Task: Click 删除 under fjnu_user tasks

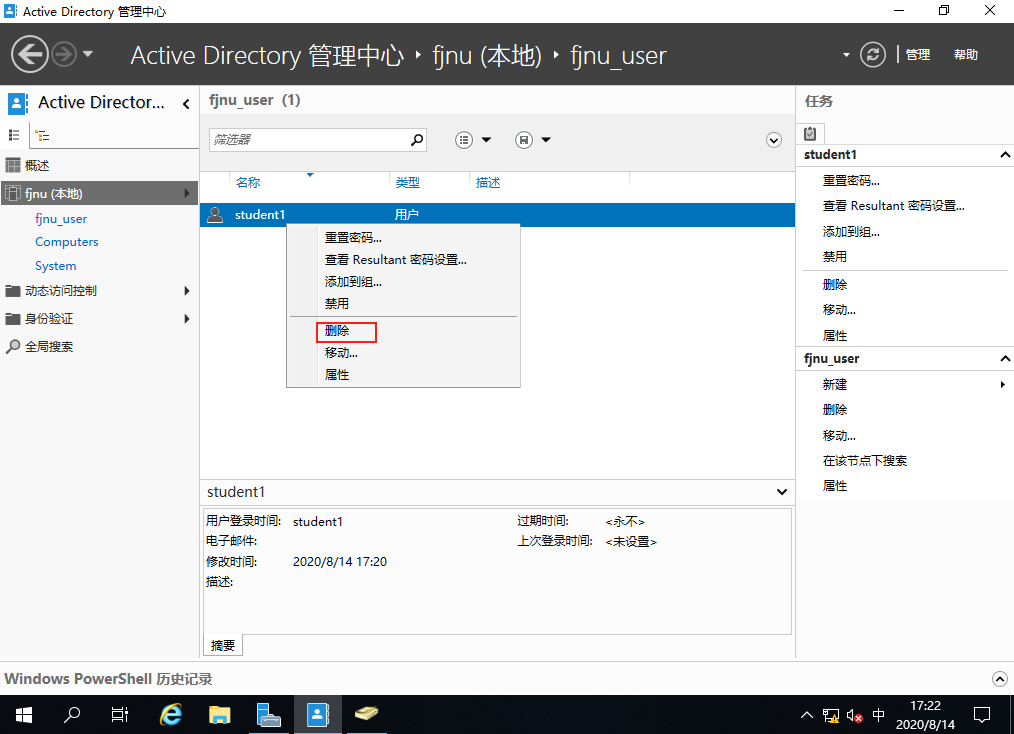Action: click(834, 409)
